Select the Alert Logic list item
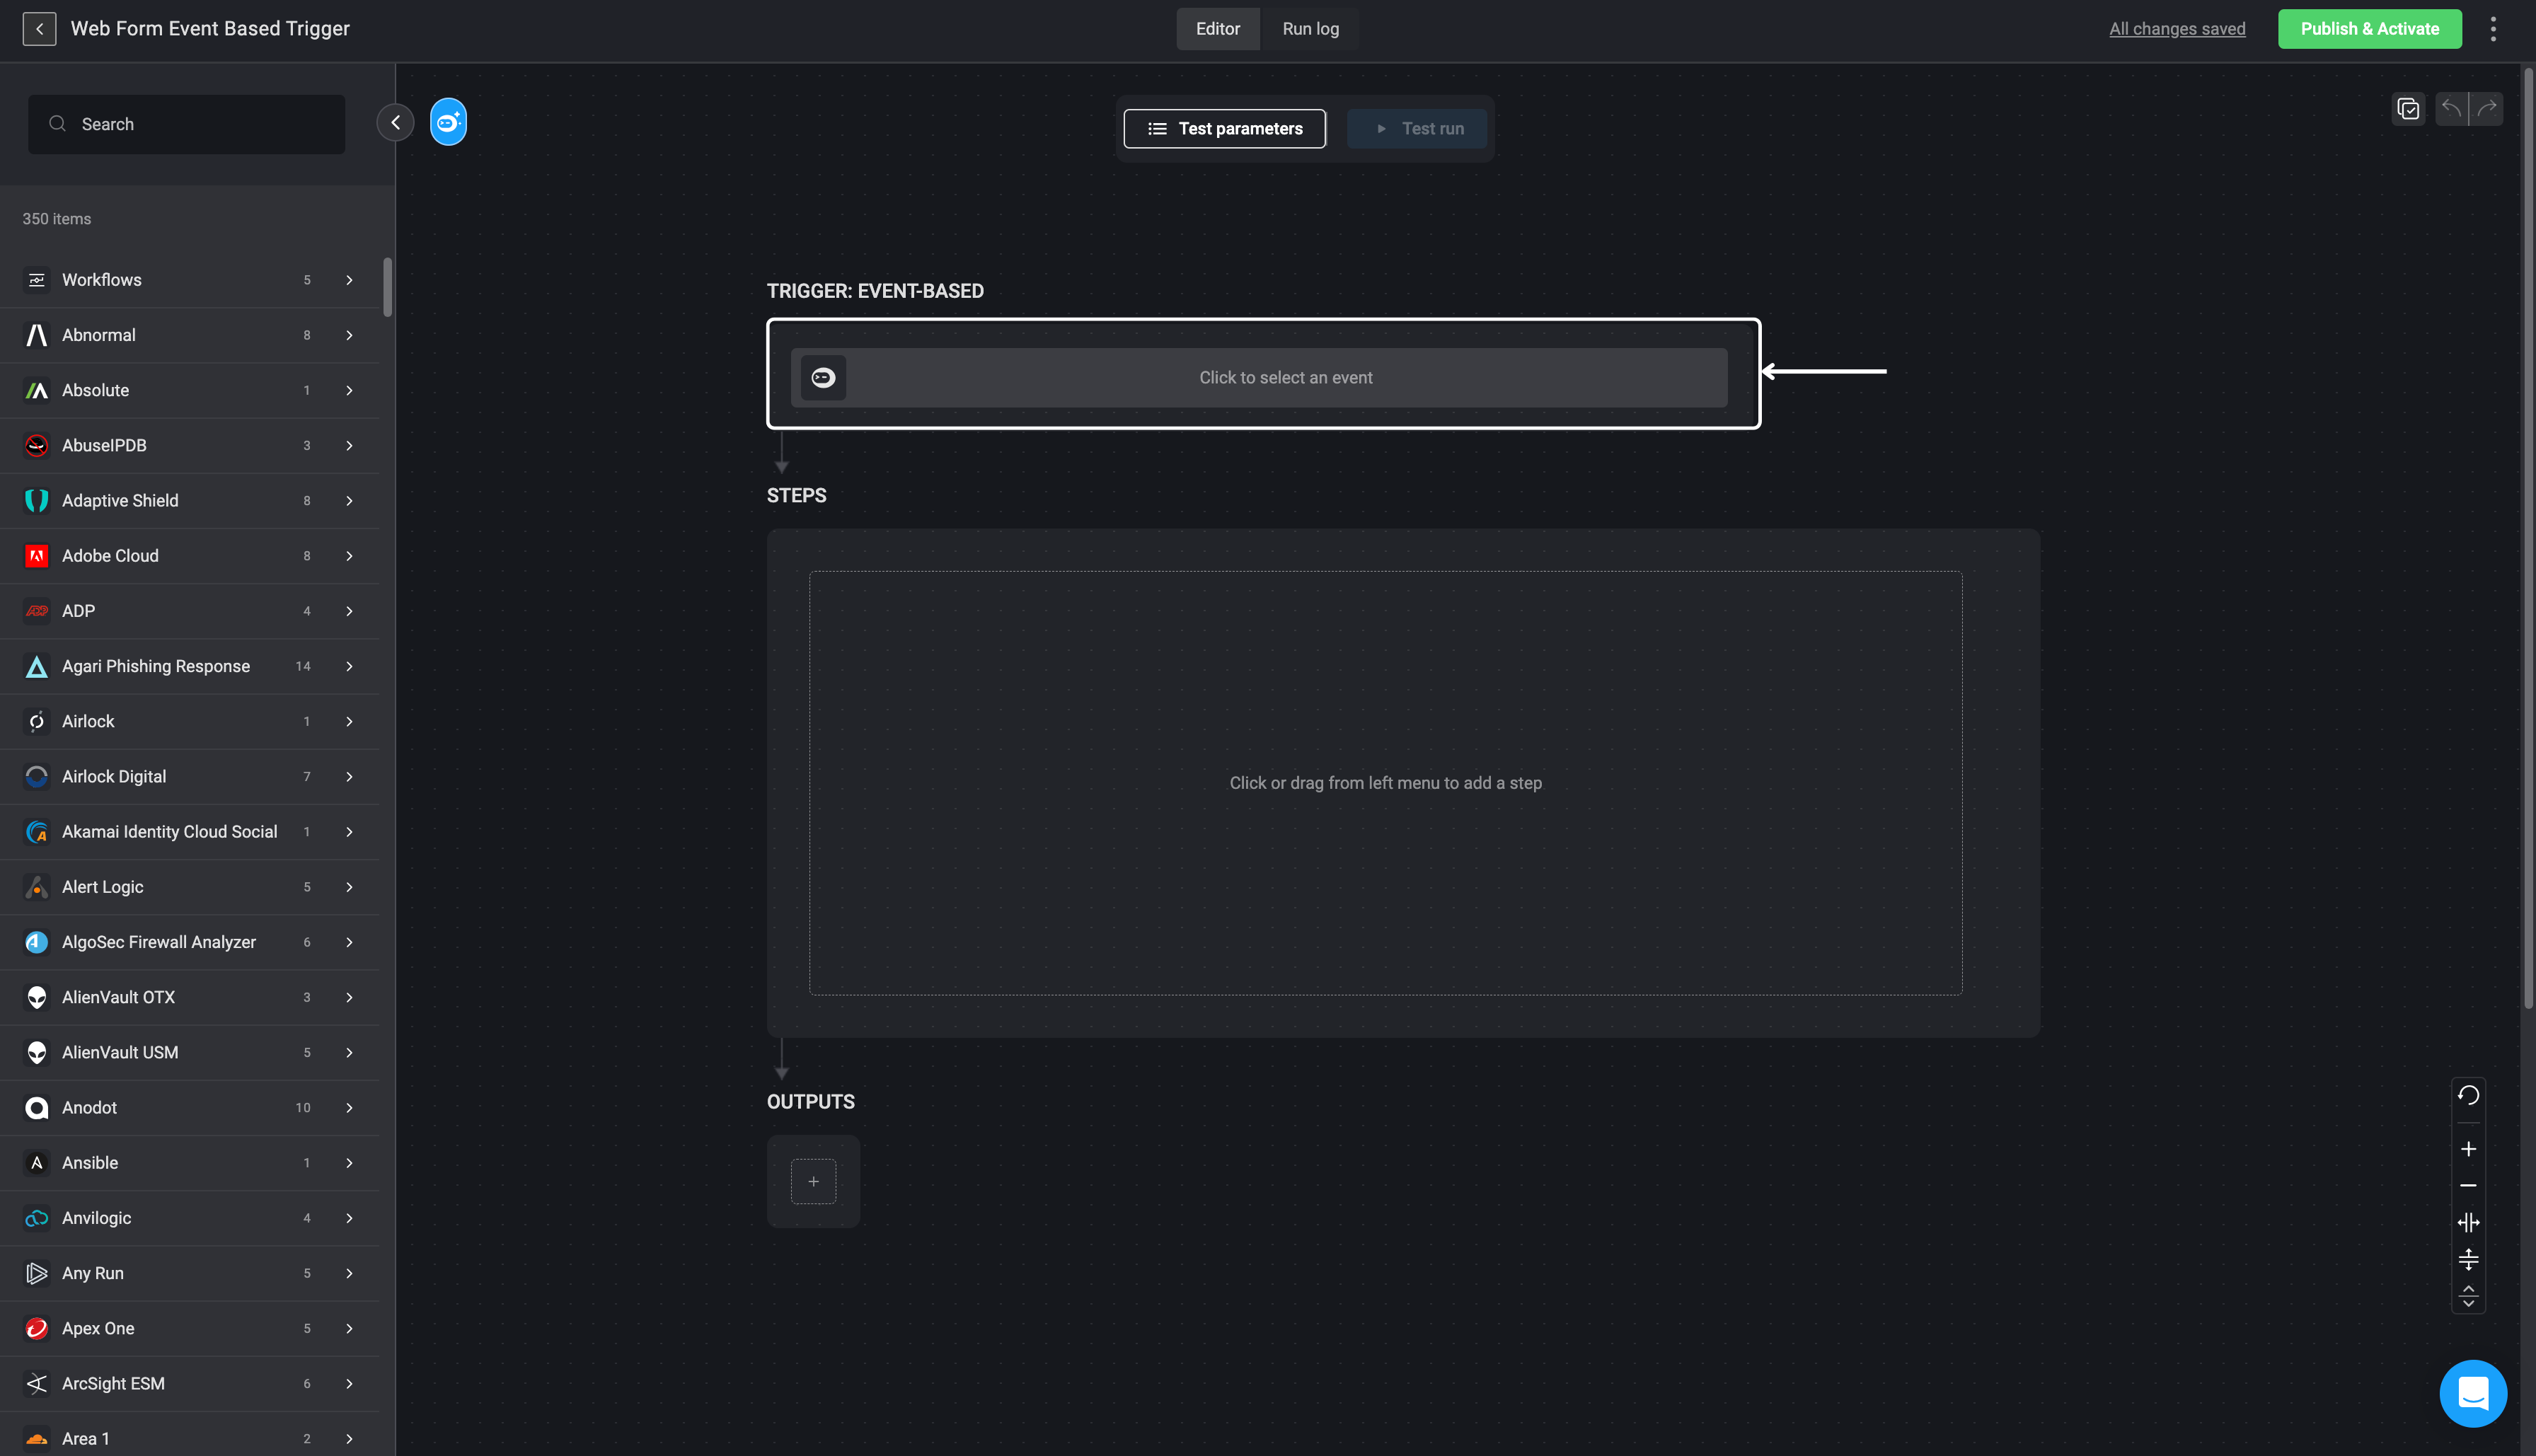 pos(190,887)
